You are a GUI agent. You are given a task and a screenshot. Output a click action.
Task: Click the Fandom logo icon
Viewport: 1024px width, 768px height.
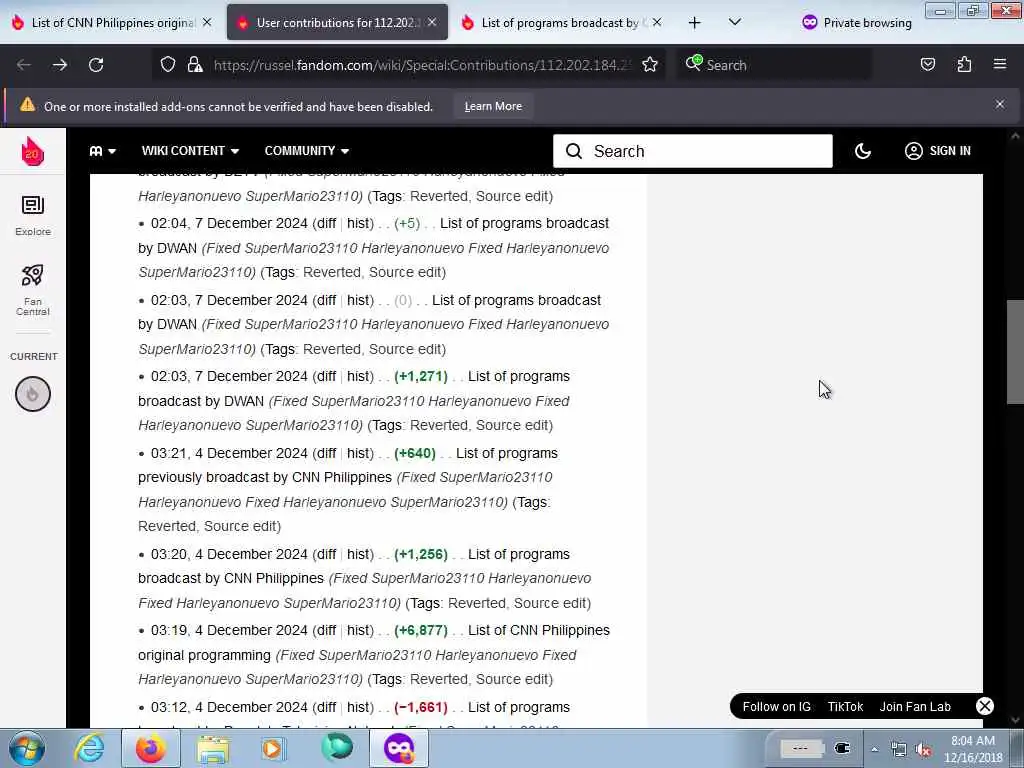point(33,151)
